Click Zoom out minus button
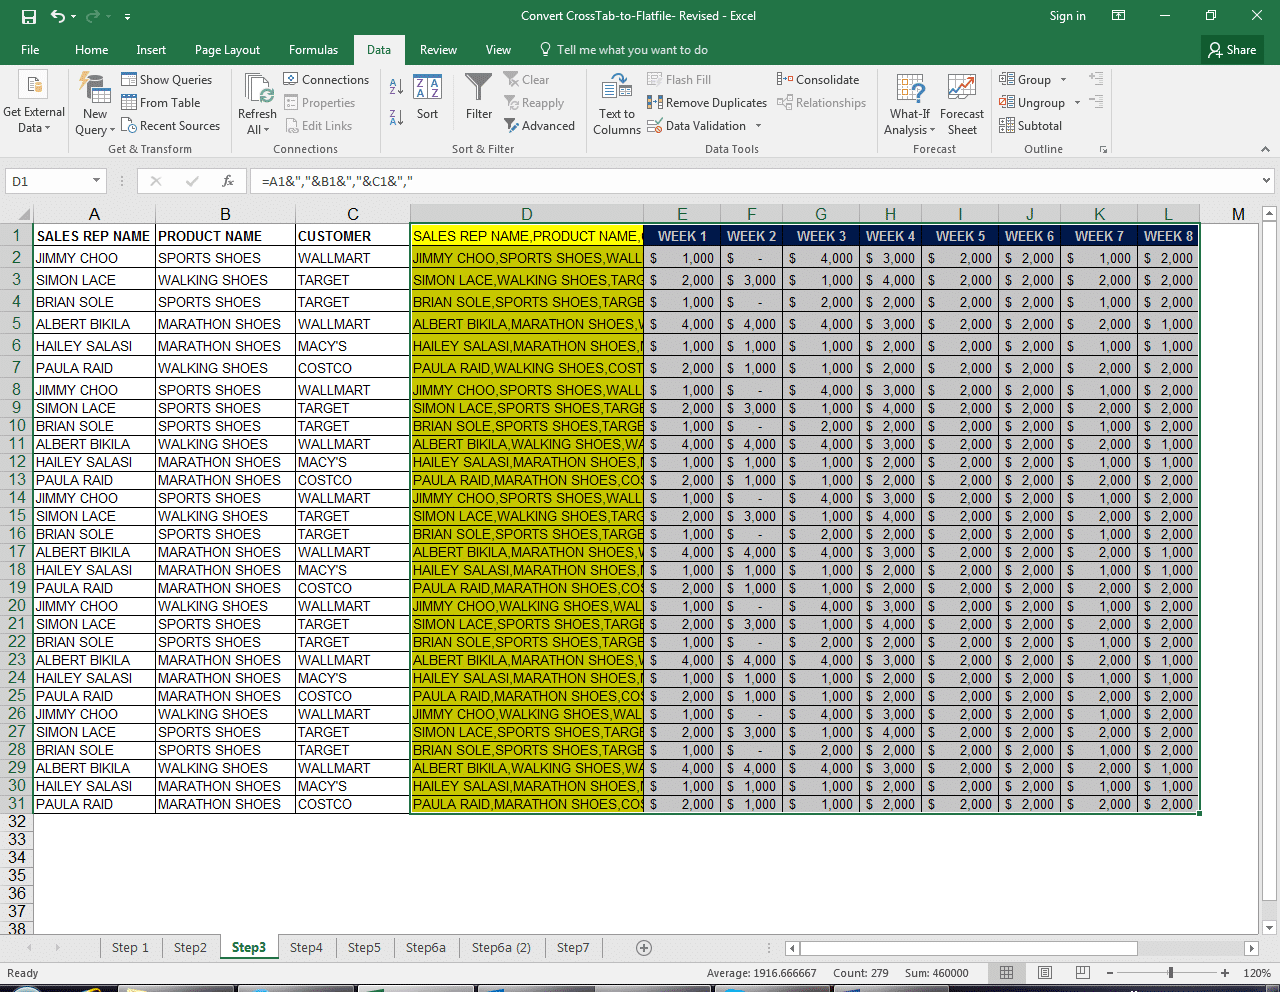 (x=1109, y=973)
